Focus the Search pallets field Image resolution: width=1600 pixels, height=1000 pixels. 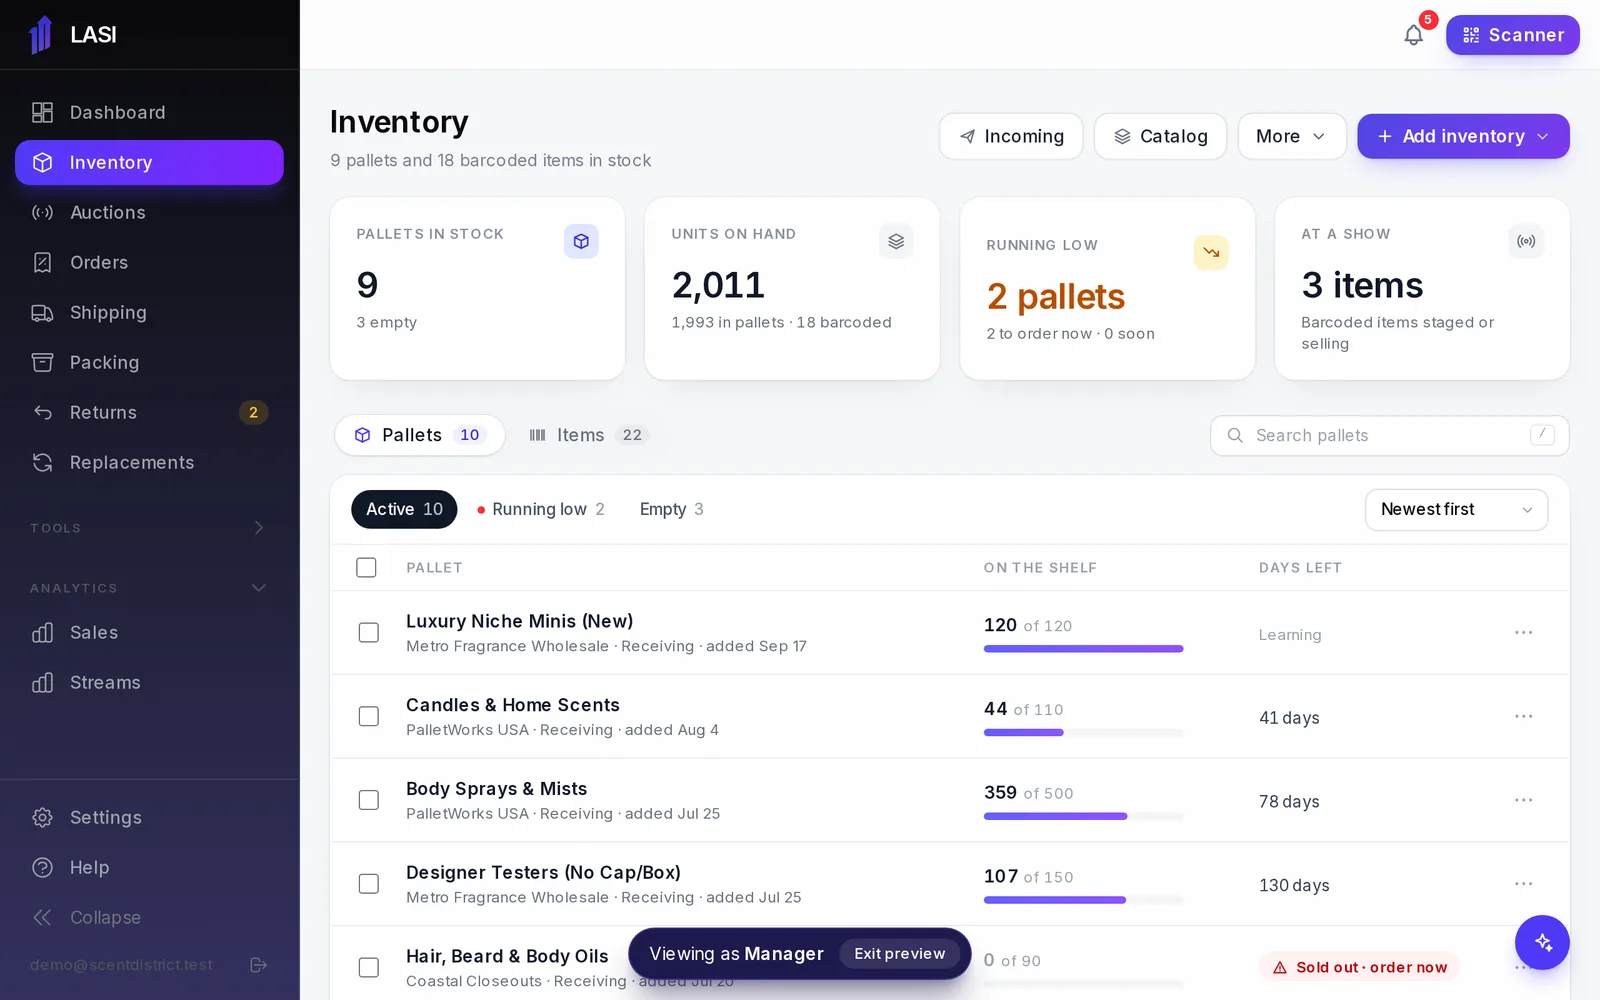(1389, 436)
